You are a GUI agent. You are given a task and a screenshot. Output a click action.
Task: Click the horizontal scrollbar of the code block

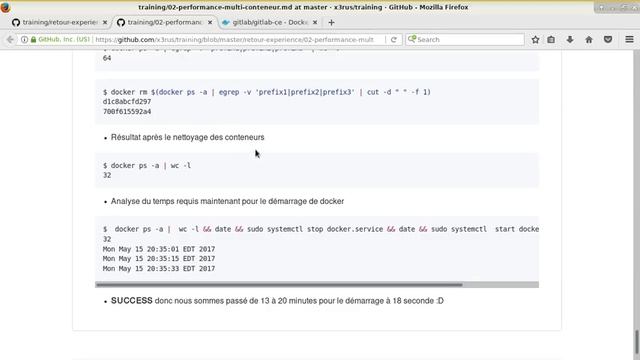279,284
